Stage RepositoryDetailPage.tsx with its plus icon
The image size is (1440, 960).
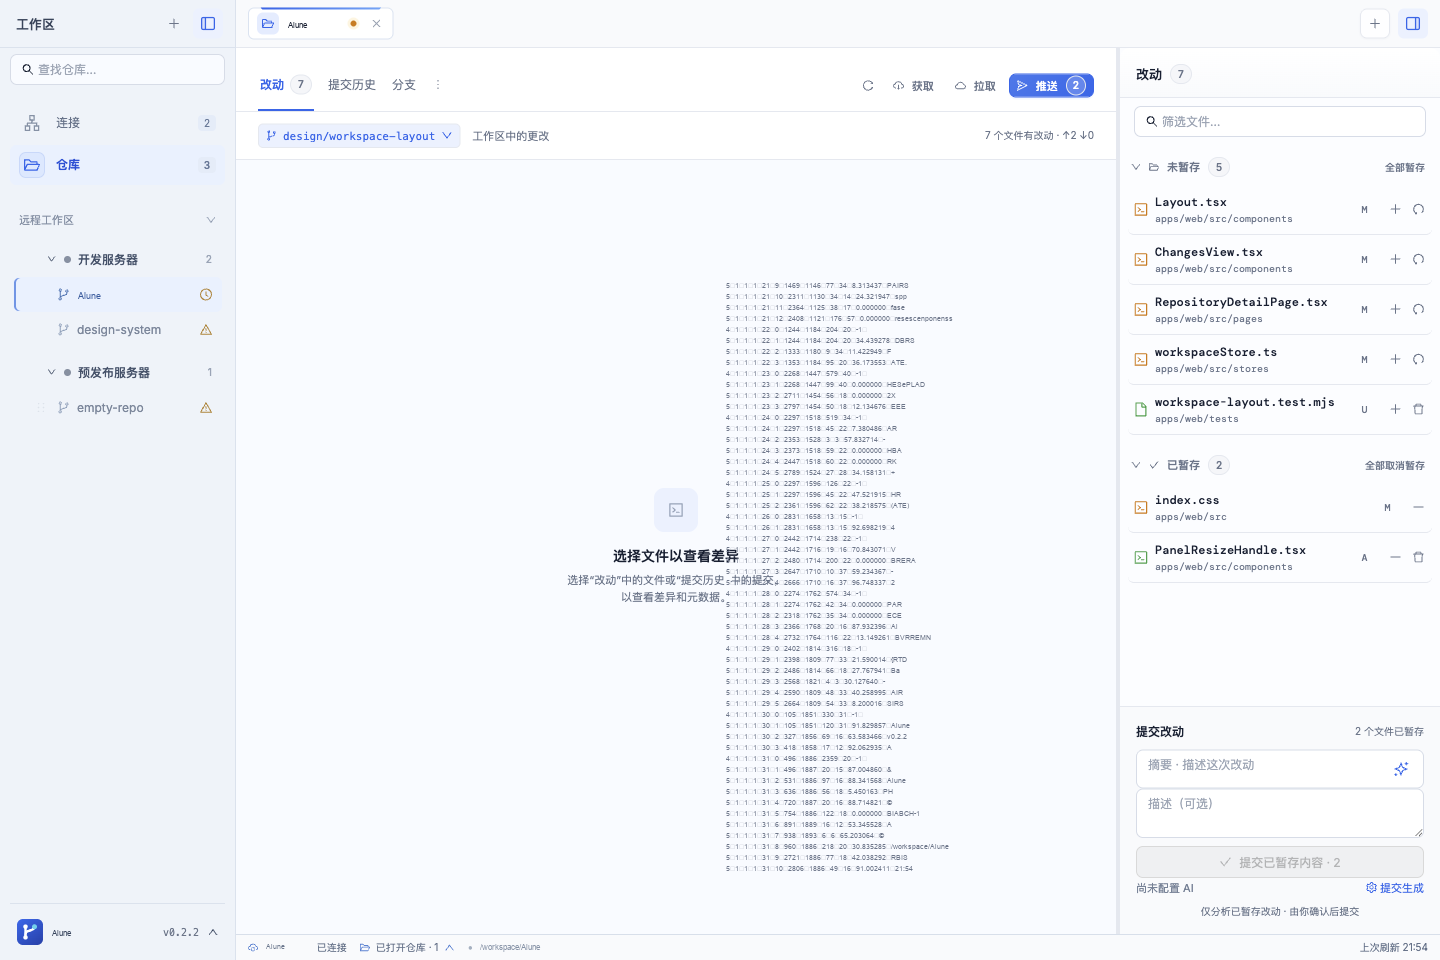tap(1395, 309)
